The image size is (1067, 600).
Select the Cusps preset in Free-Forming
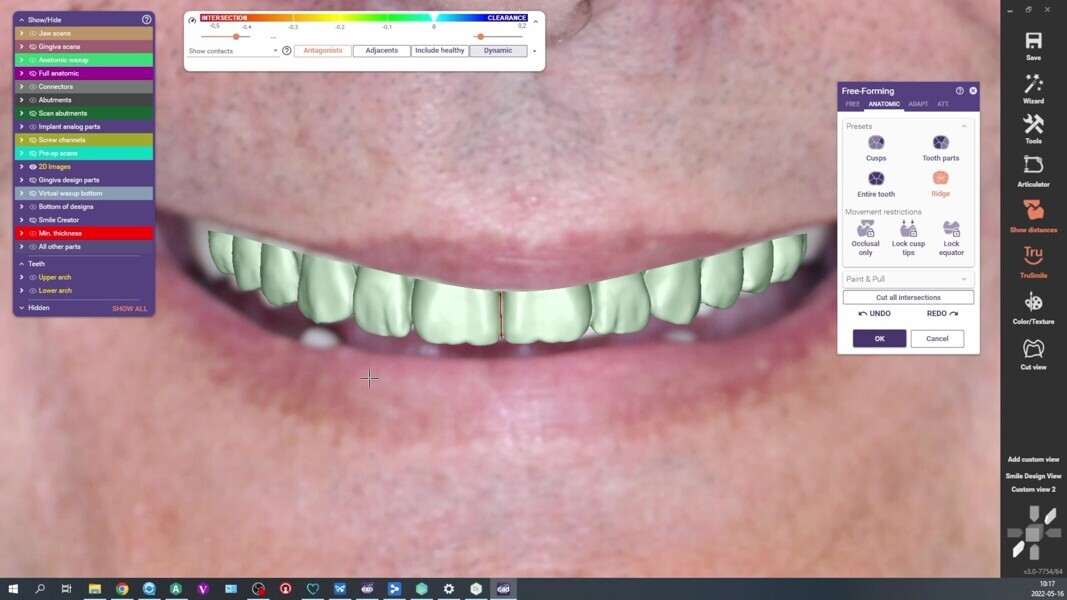(875, 145)
